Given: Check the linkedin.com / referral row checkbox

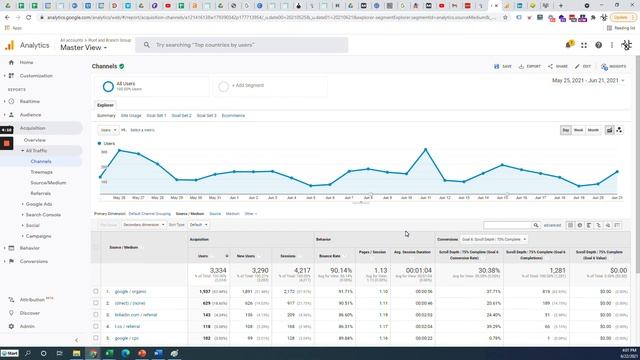Looking at the screenshot, I should 96,315.
